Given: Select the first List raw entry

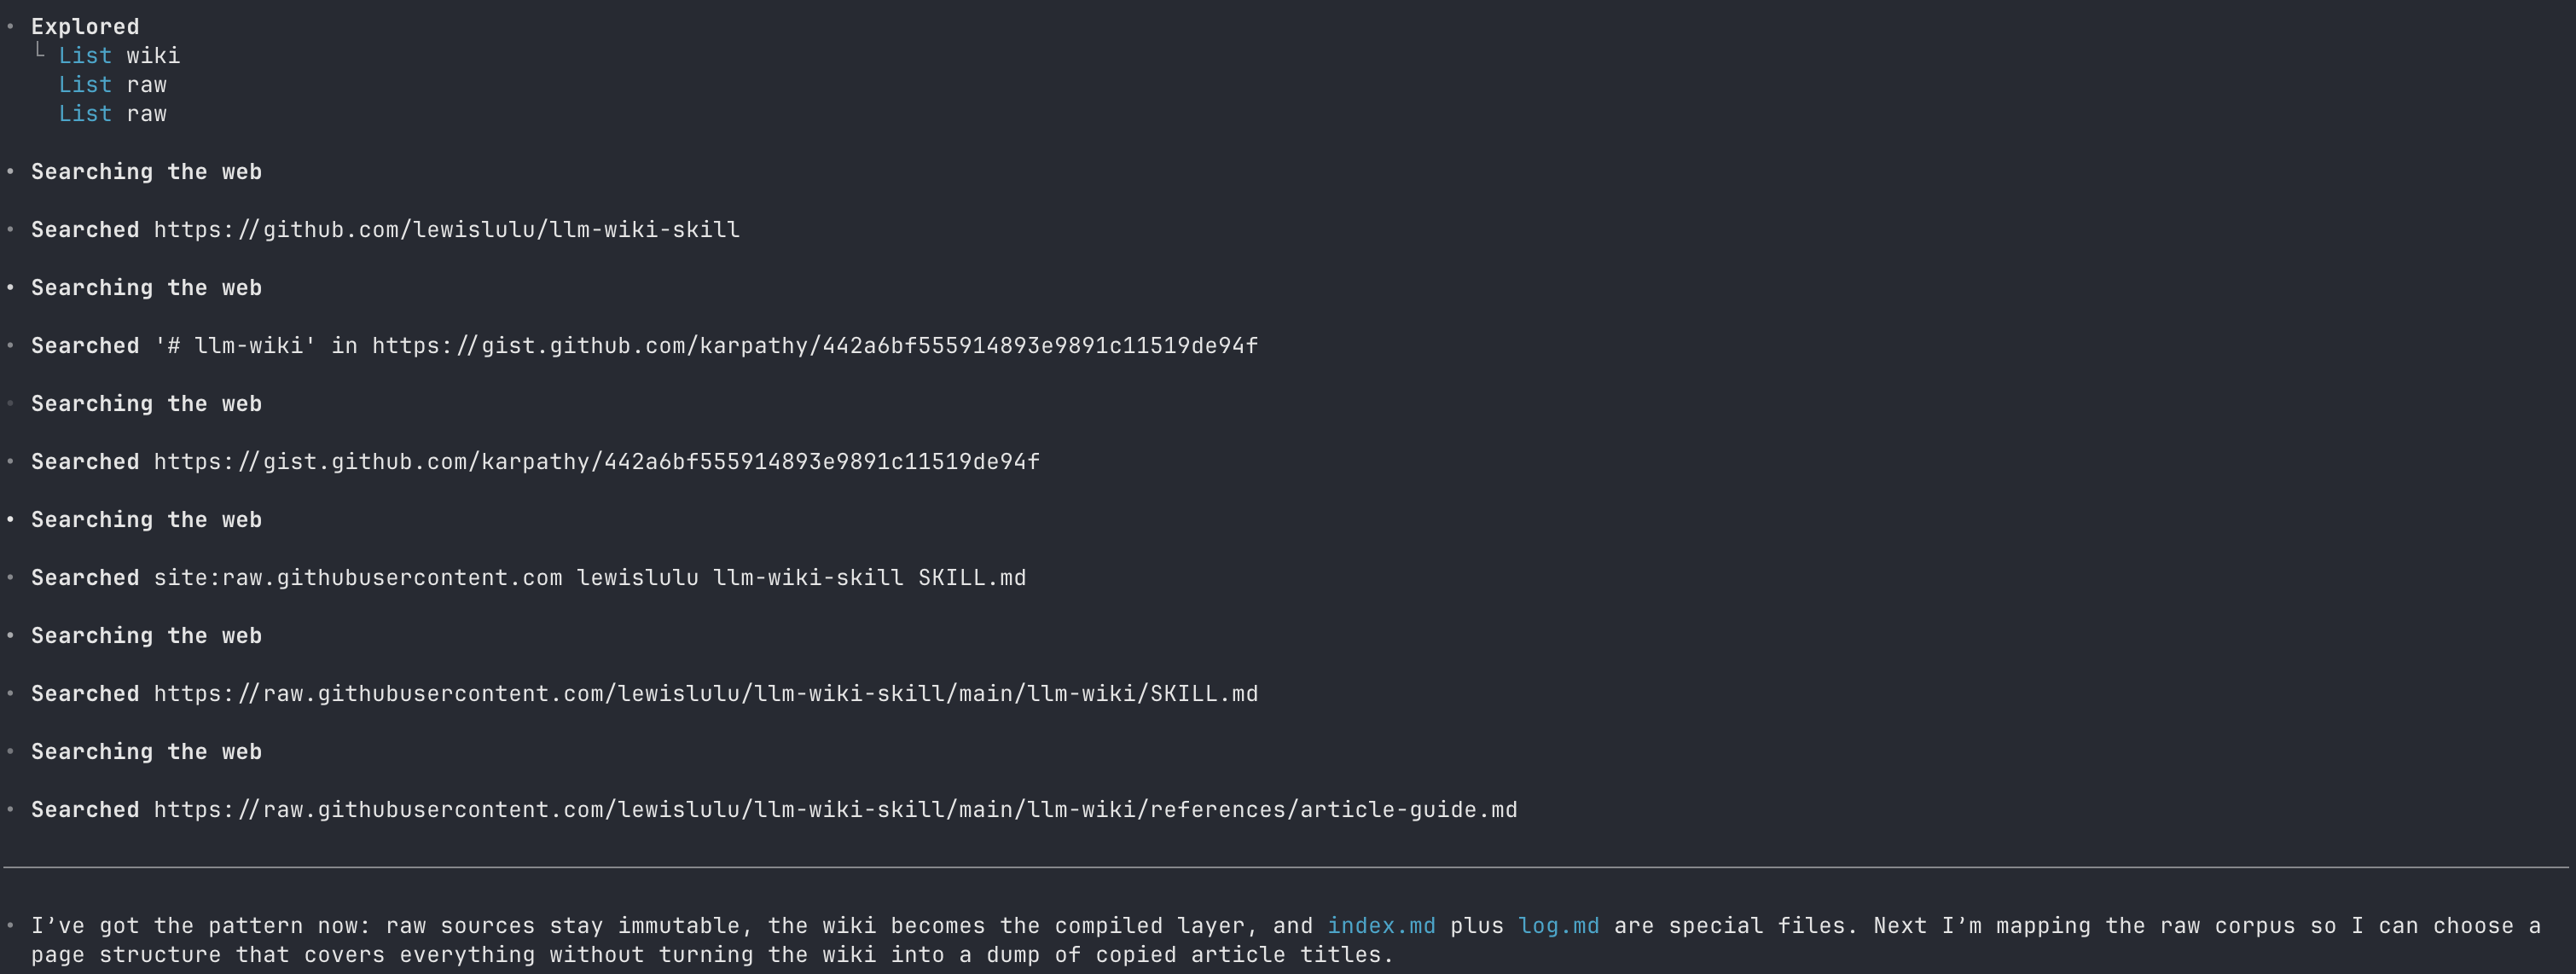Looking at the screenshot, I should 112,85.
